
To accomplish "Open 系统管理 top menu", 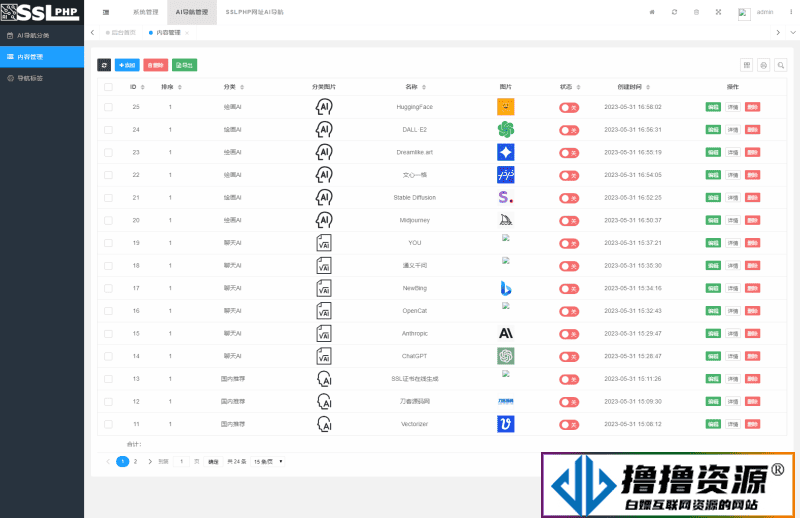I will tap(145, 12).
